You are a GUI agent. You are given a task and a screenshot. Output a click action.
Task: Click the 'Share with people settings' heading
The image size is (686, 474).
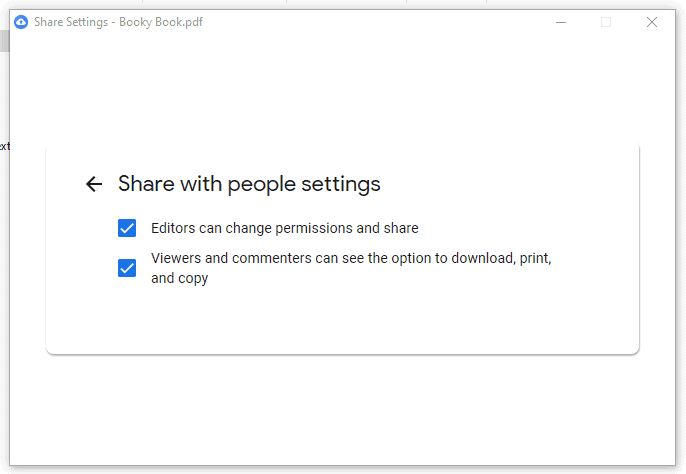pyautogui.click(x=249, y=184)
